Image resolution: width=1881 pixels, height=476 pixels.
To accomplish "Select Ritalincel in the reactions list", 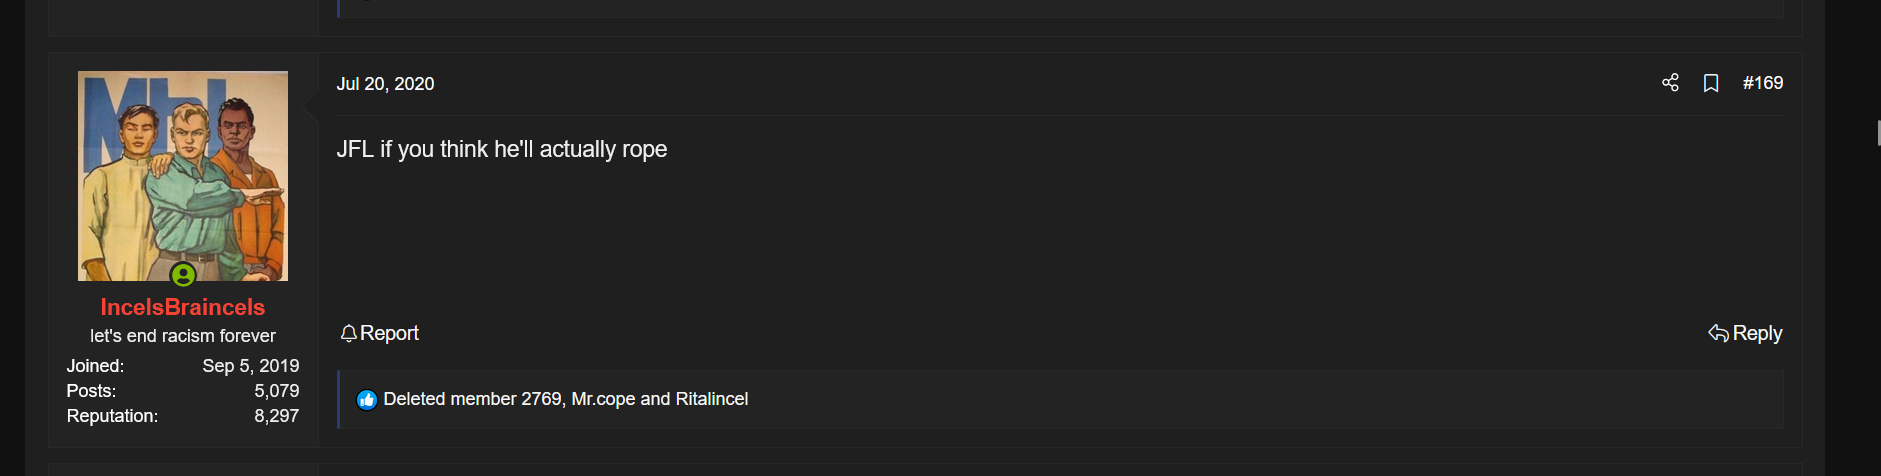I will click(712, 399).
